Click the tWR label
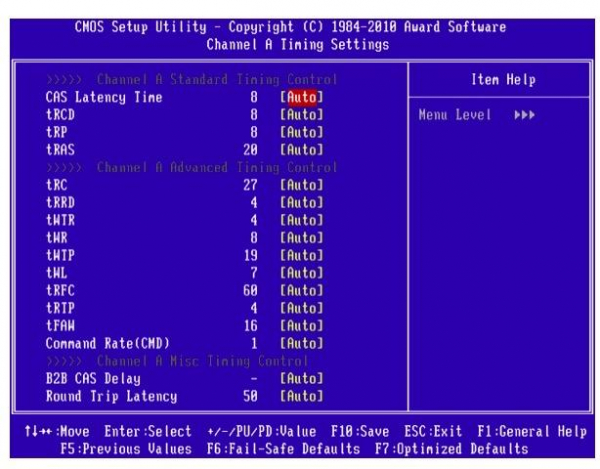 click(57, 238)
